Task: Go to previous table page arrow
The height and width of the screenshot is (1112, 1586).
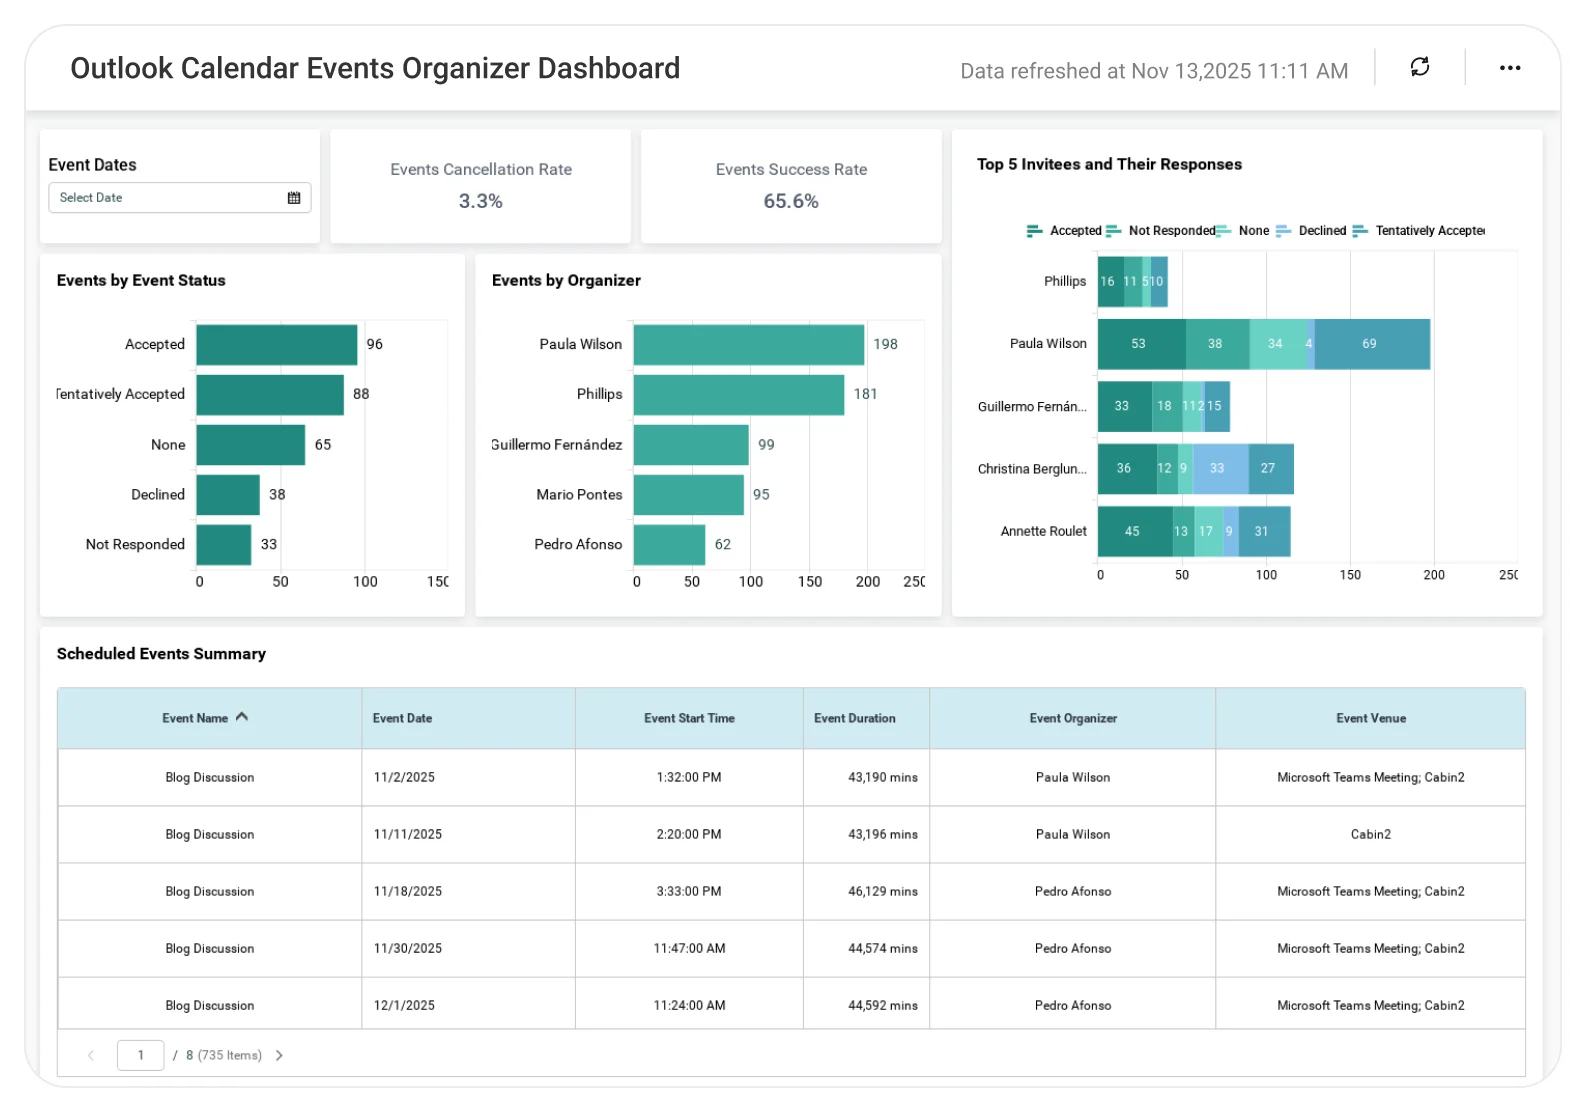Action: point(91,1055)
